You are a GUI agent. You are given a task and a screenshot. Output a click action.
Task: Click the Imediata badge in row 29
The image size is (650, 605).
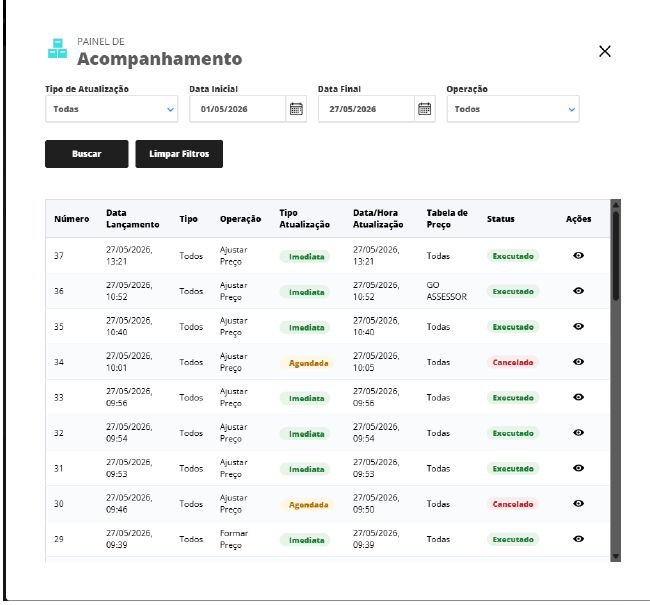(305, 540)
